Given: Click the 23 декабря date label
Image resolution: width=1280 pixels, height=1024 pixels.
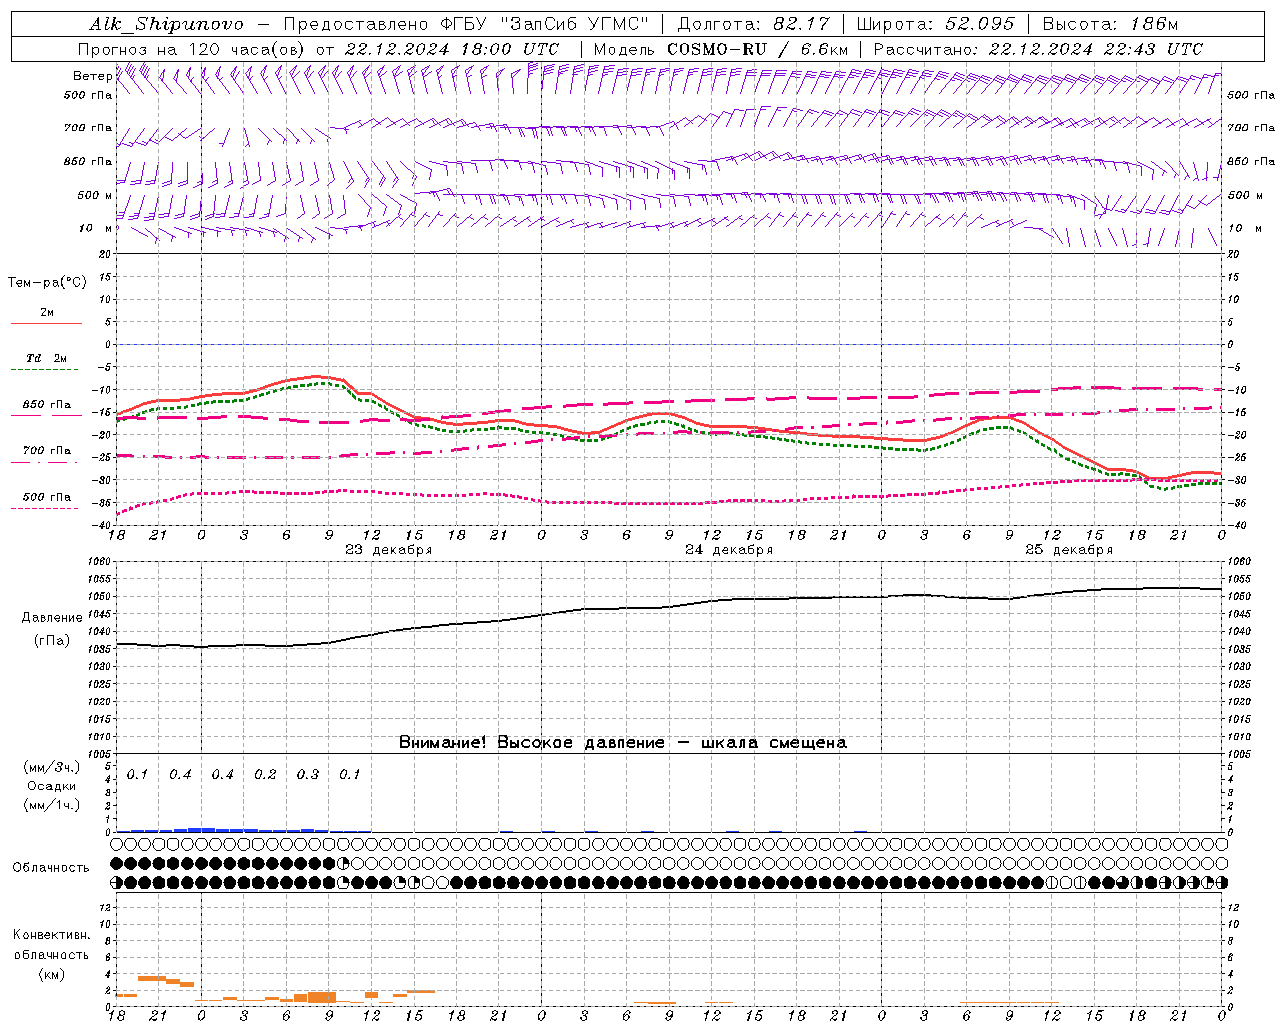Looking at the screenshot, I should click(388, 550).
